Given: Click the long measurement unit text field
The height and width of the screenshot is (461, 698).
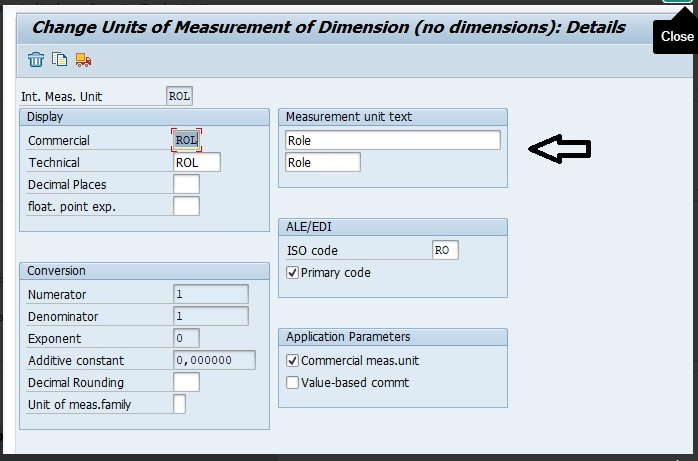Looking at the screenshot, I should point(392,141).
